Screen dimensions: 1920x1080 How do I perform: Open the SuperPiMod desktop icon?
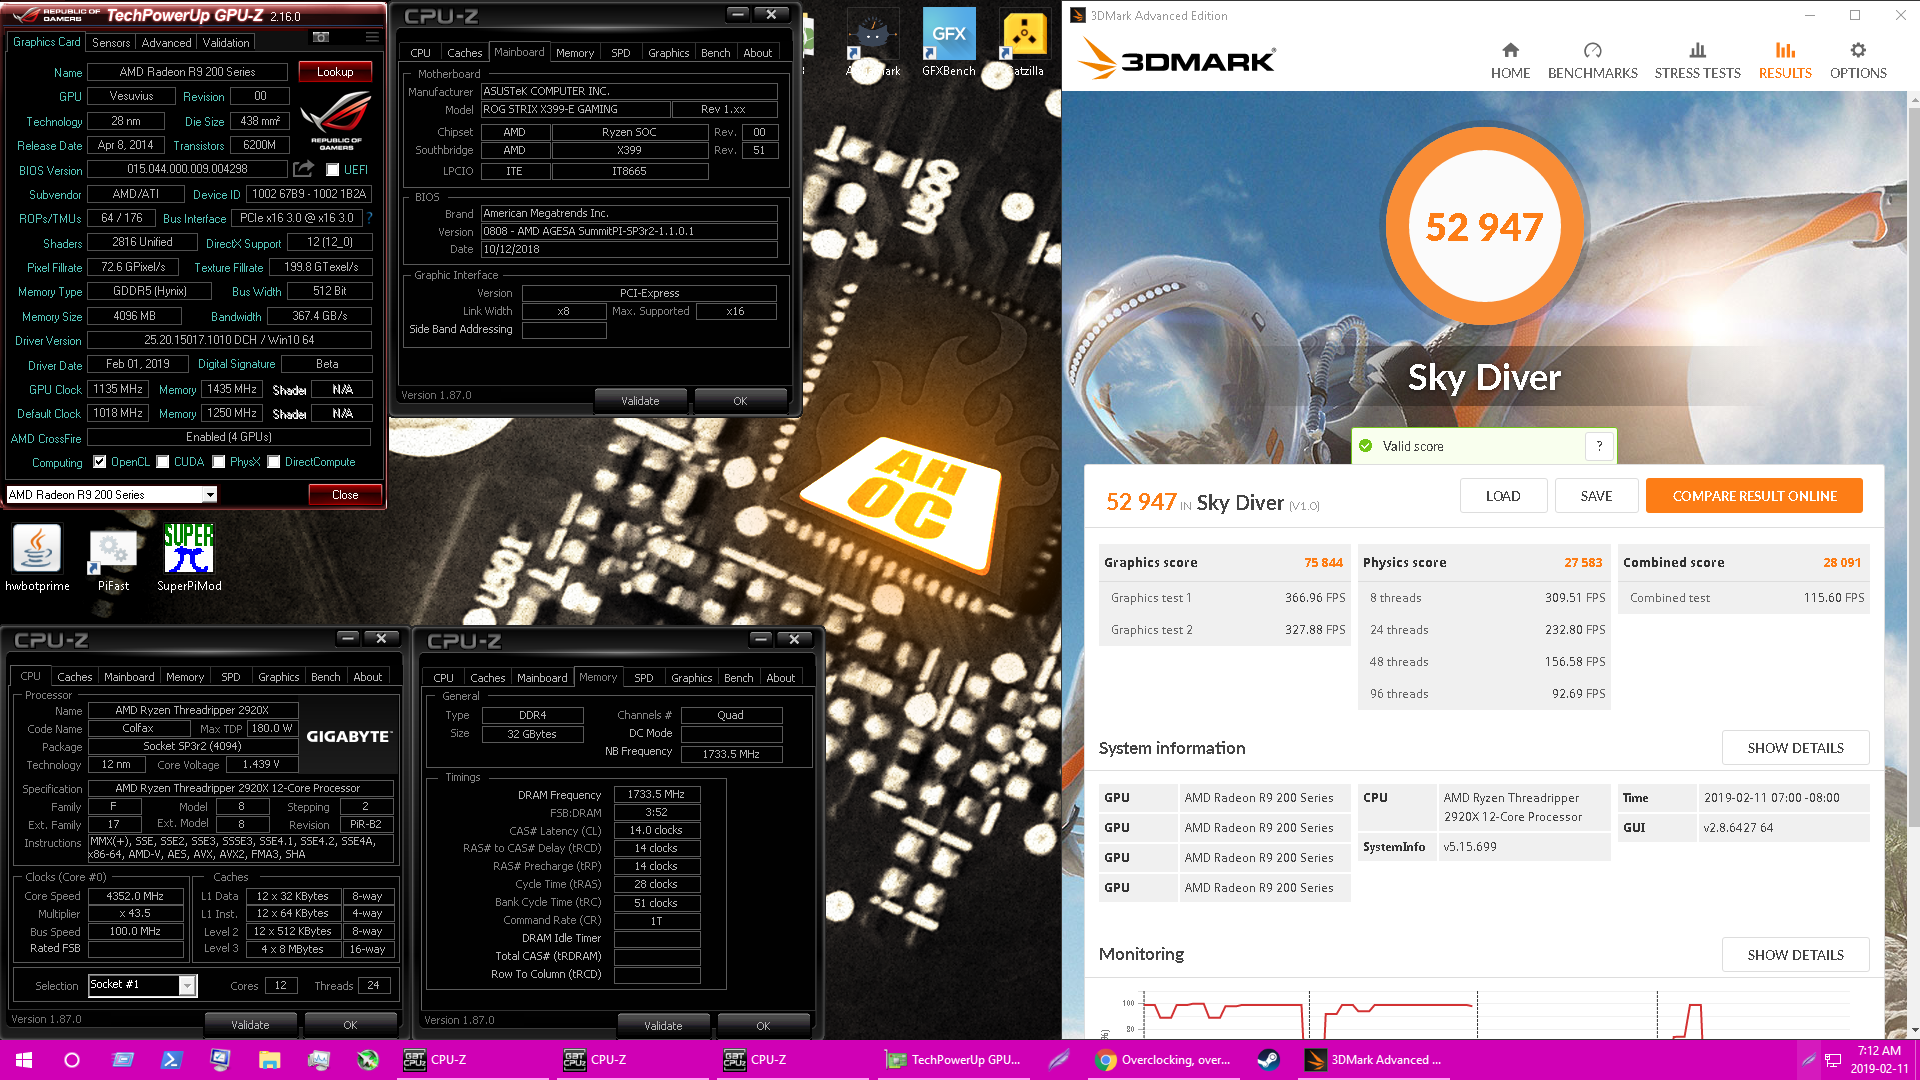pyautogui.click(x=189, y=557)
